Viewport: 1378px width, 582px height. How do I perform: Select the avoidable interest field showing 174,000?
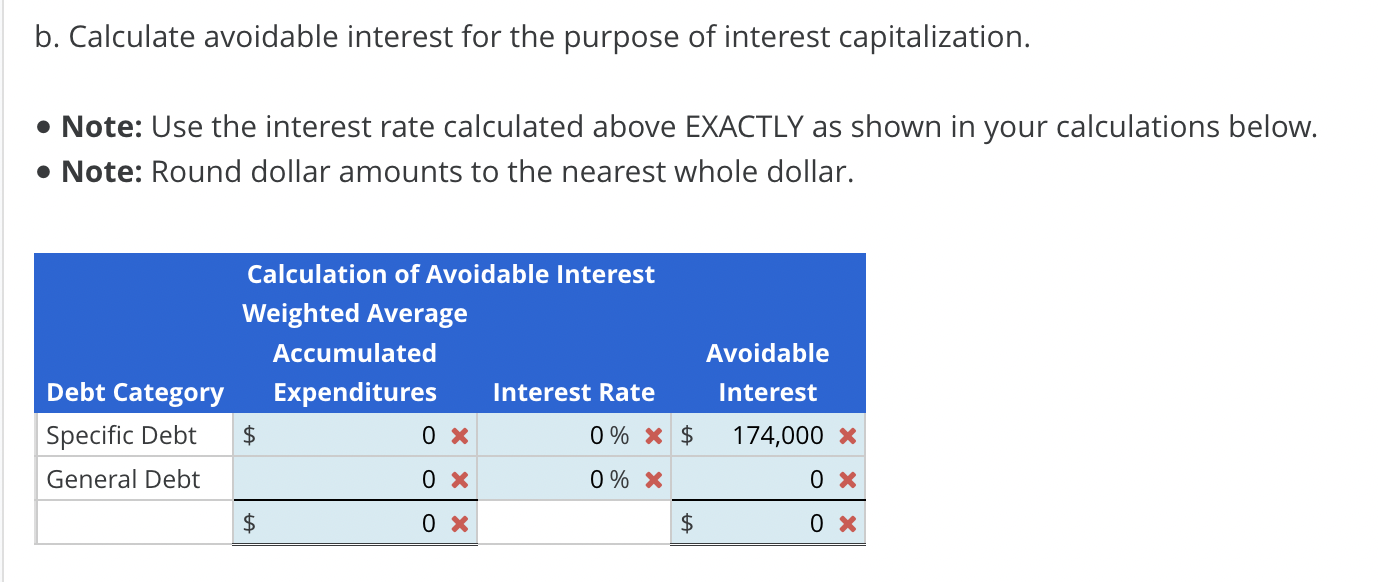click(760, 435)
